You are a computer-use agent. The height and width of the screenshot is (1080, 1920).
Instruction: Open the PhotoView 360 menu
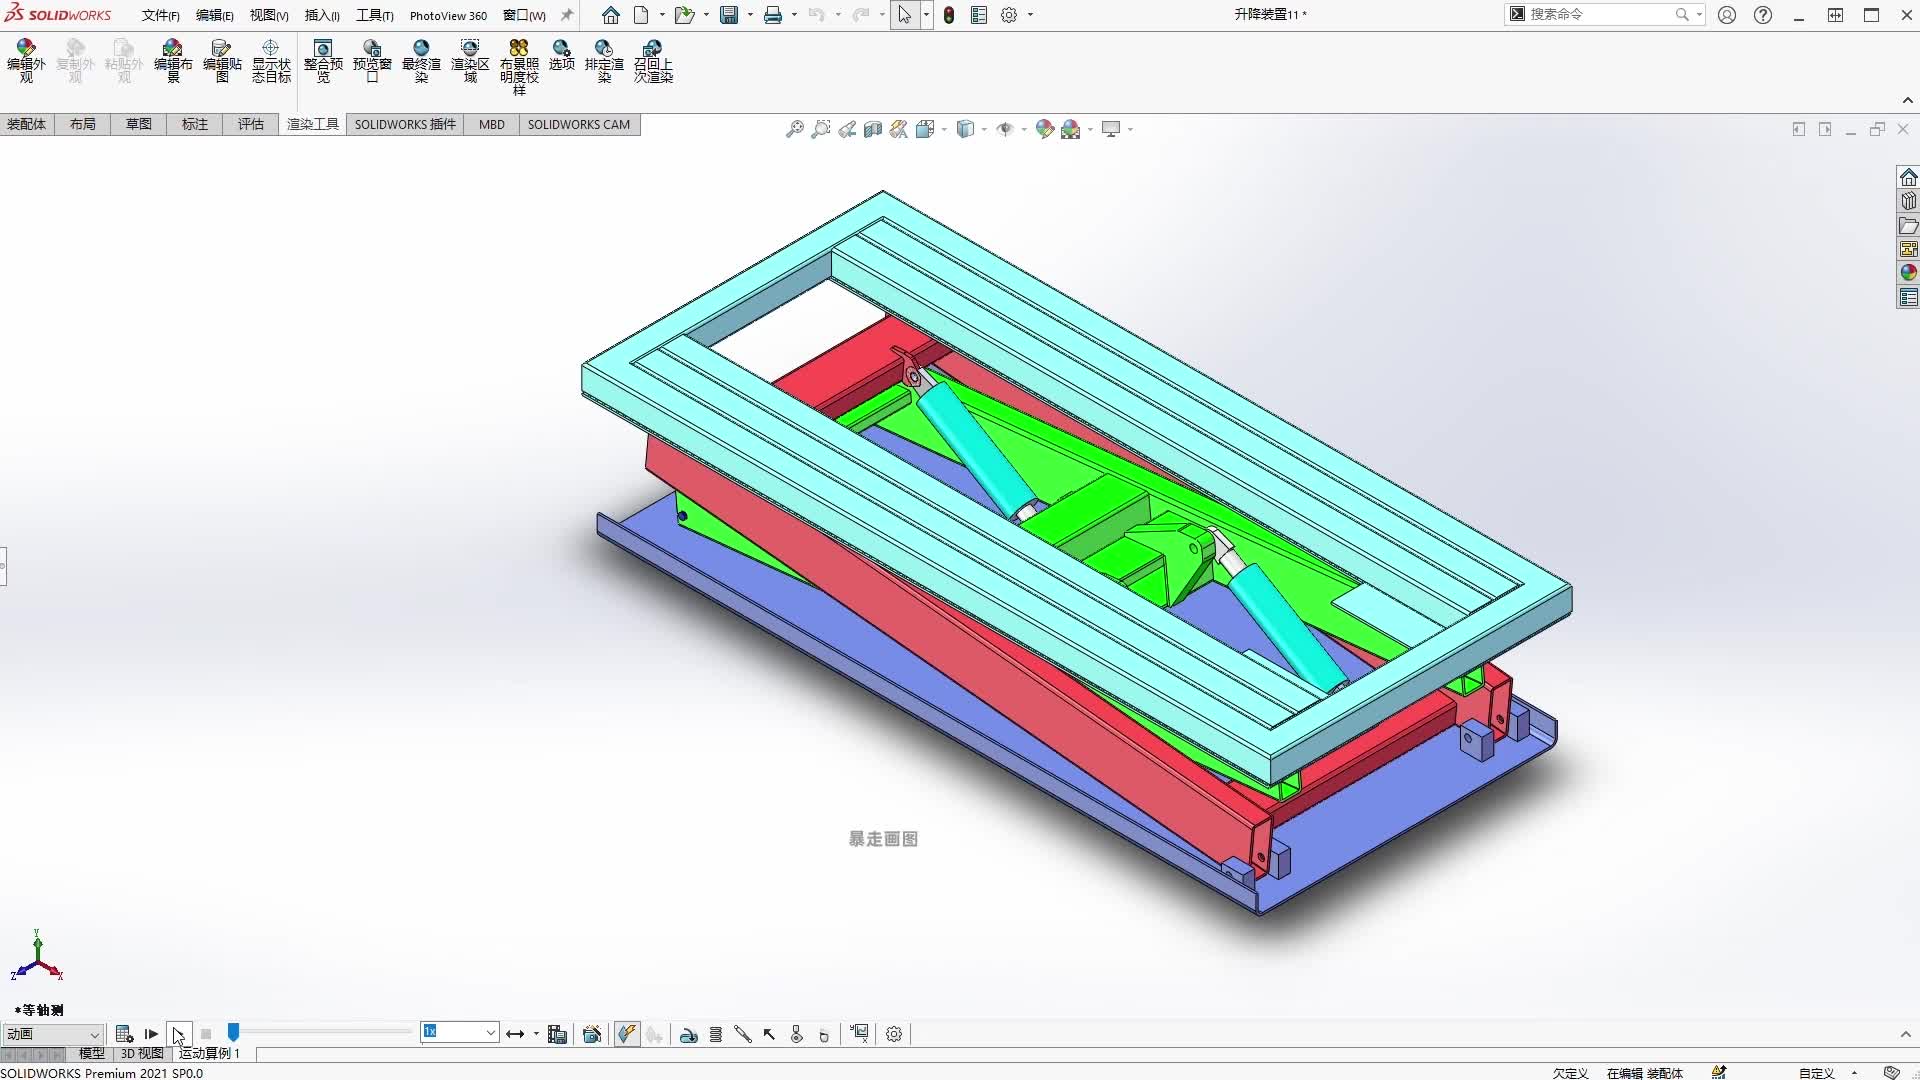coord(448,15)
